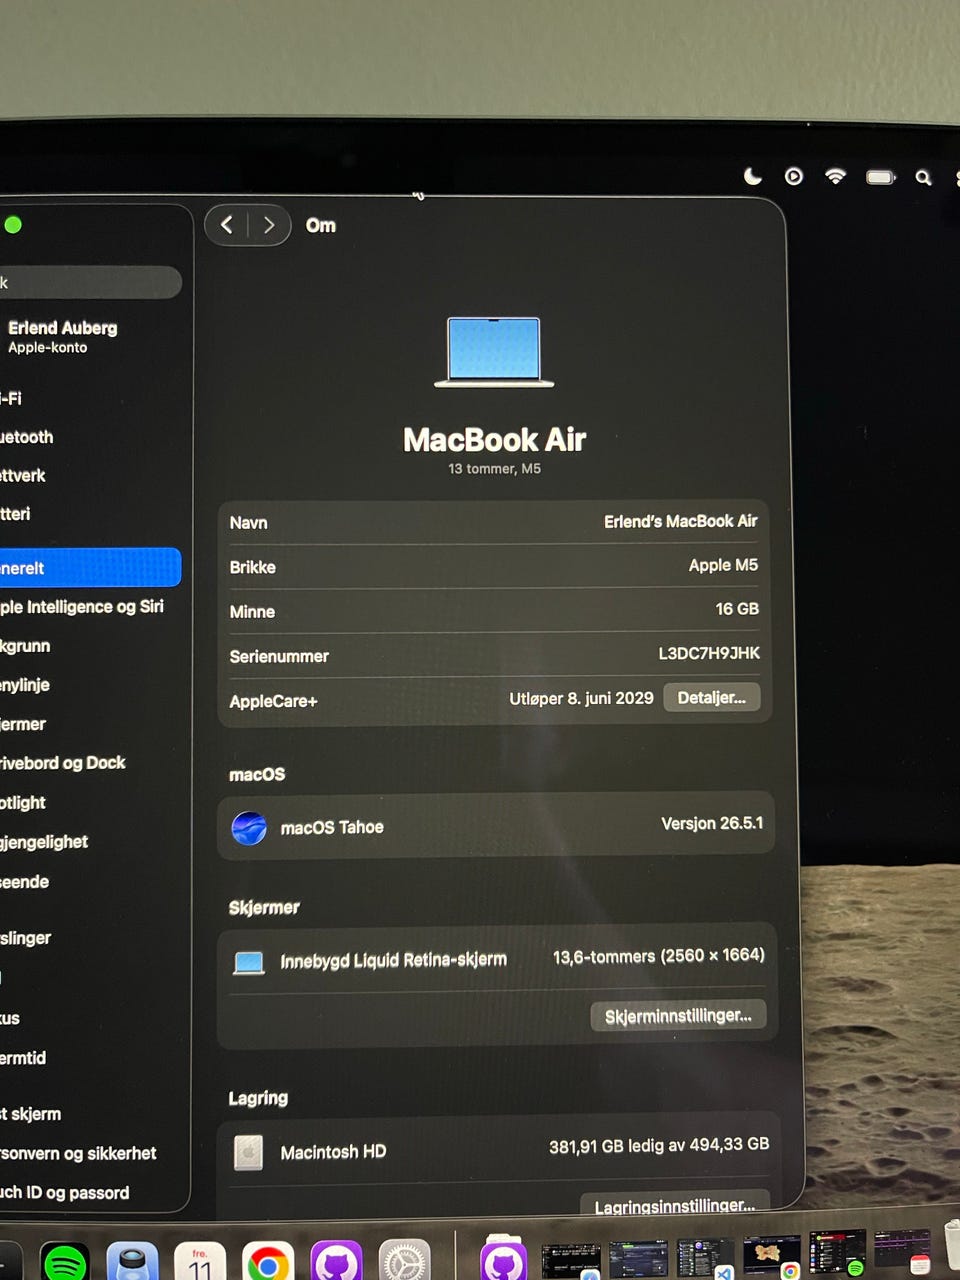Click the name value Erlend's MacBook Air
960x1280 pixels.
[x=680, y=521]
